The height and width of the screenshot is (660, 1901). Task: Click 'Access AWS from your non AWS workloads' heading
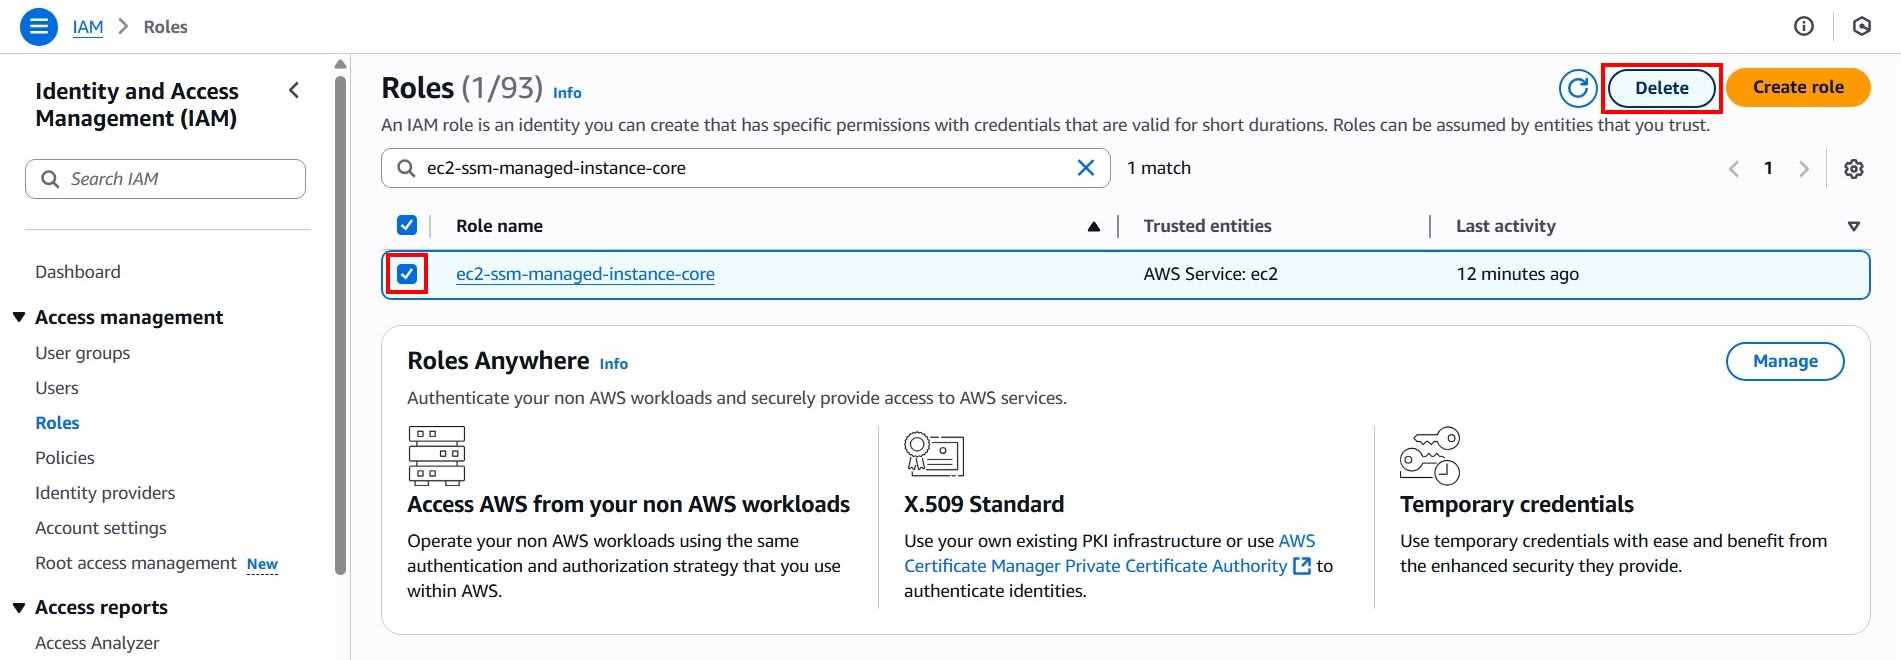tap(628, 504)
